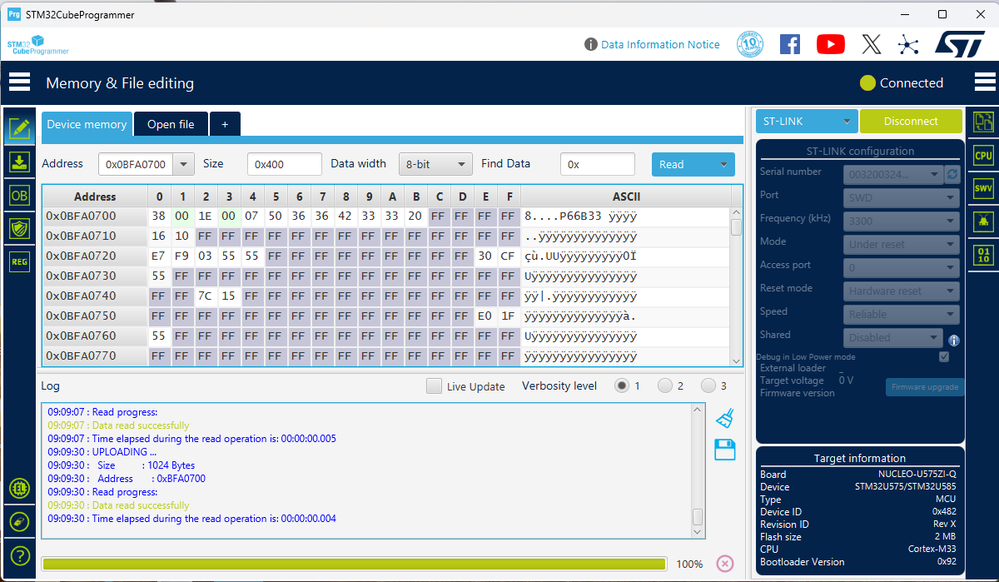Open Memory & File editing pencil icon
Screen dimensions: 999x582
[x=20, y=129]
